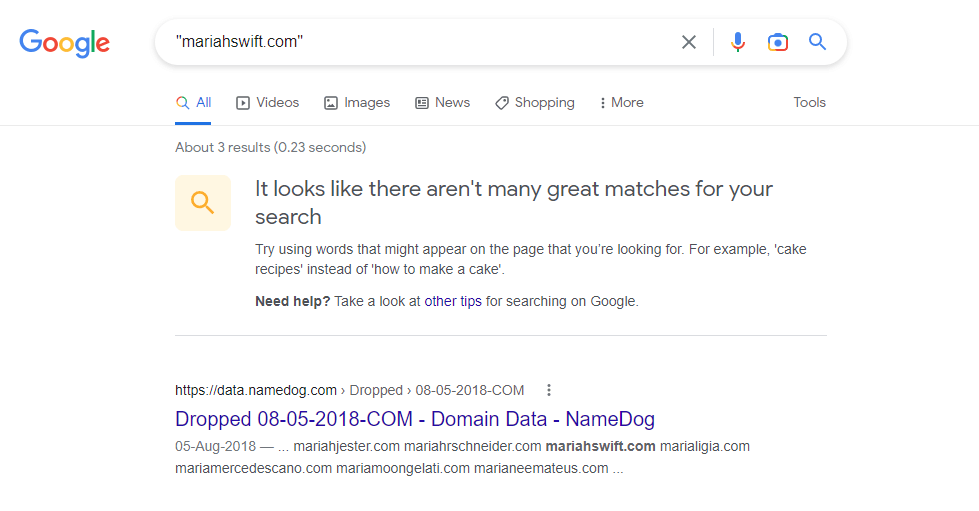The width and height of the screenshot is (979, 511).
Task: Start voice search with the microphone icon
Action: (737, 42)
